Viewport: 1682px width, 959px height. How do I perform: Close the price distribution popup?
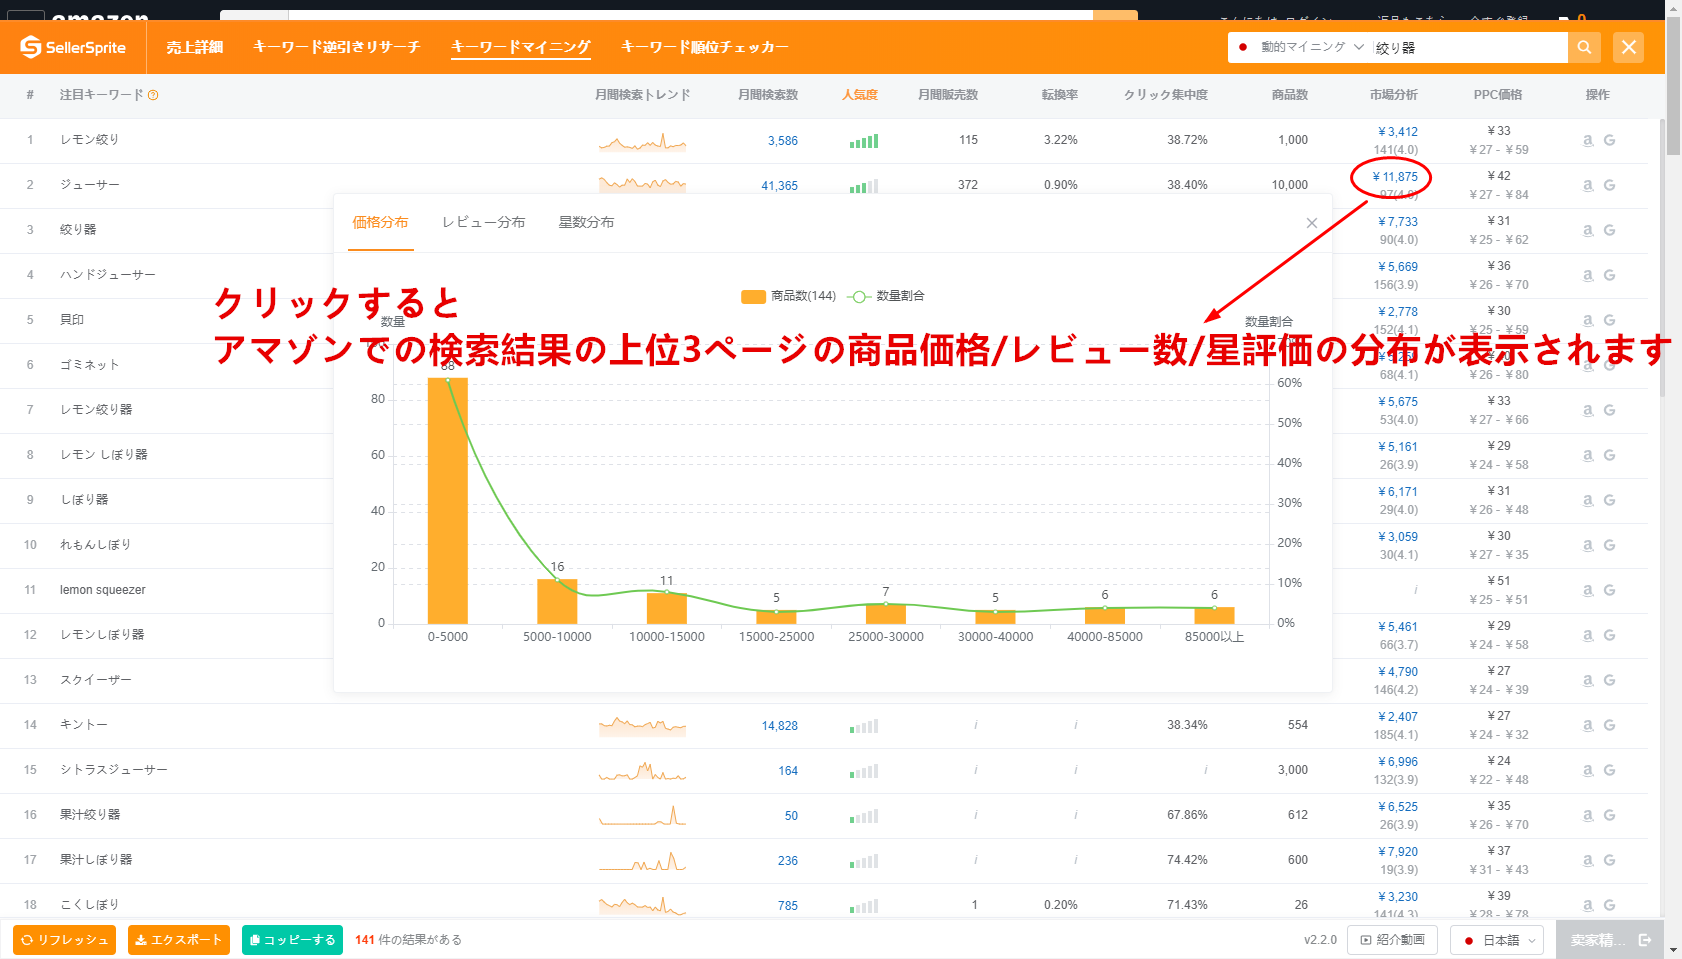[1311, 223]
